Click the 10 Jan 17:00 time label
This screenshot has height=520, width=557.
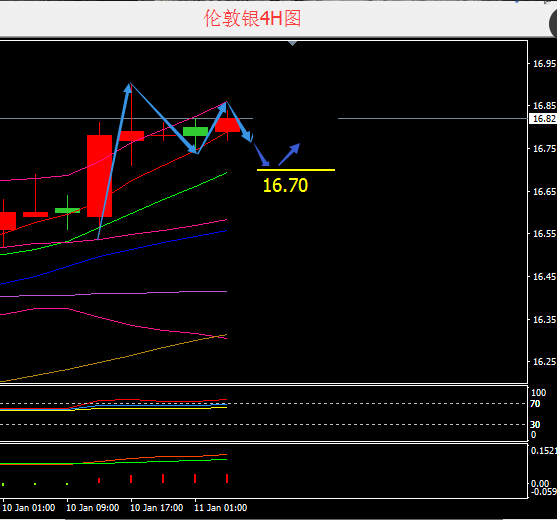pyautogui.click(x=157, y=508)
